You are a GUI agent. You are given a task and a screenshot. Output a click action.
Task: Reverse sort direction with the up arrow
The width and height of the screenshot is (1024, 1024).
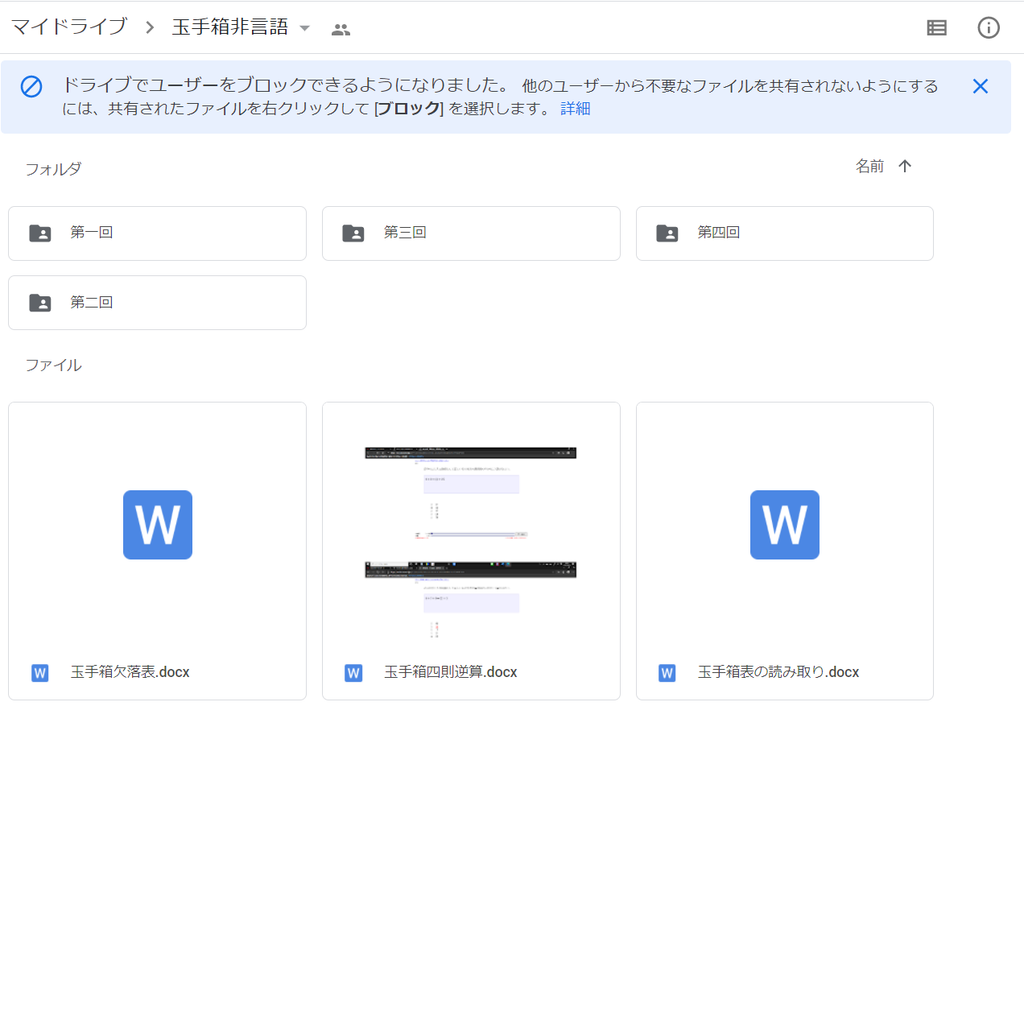click(904, 166)
